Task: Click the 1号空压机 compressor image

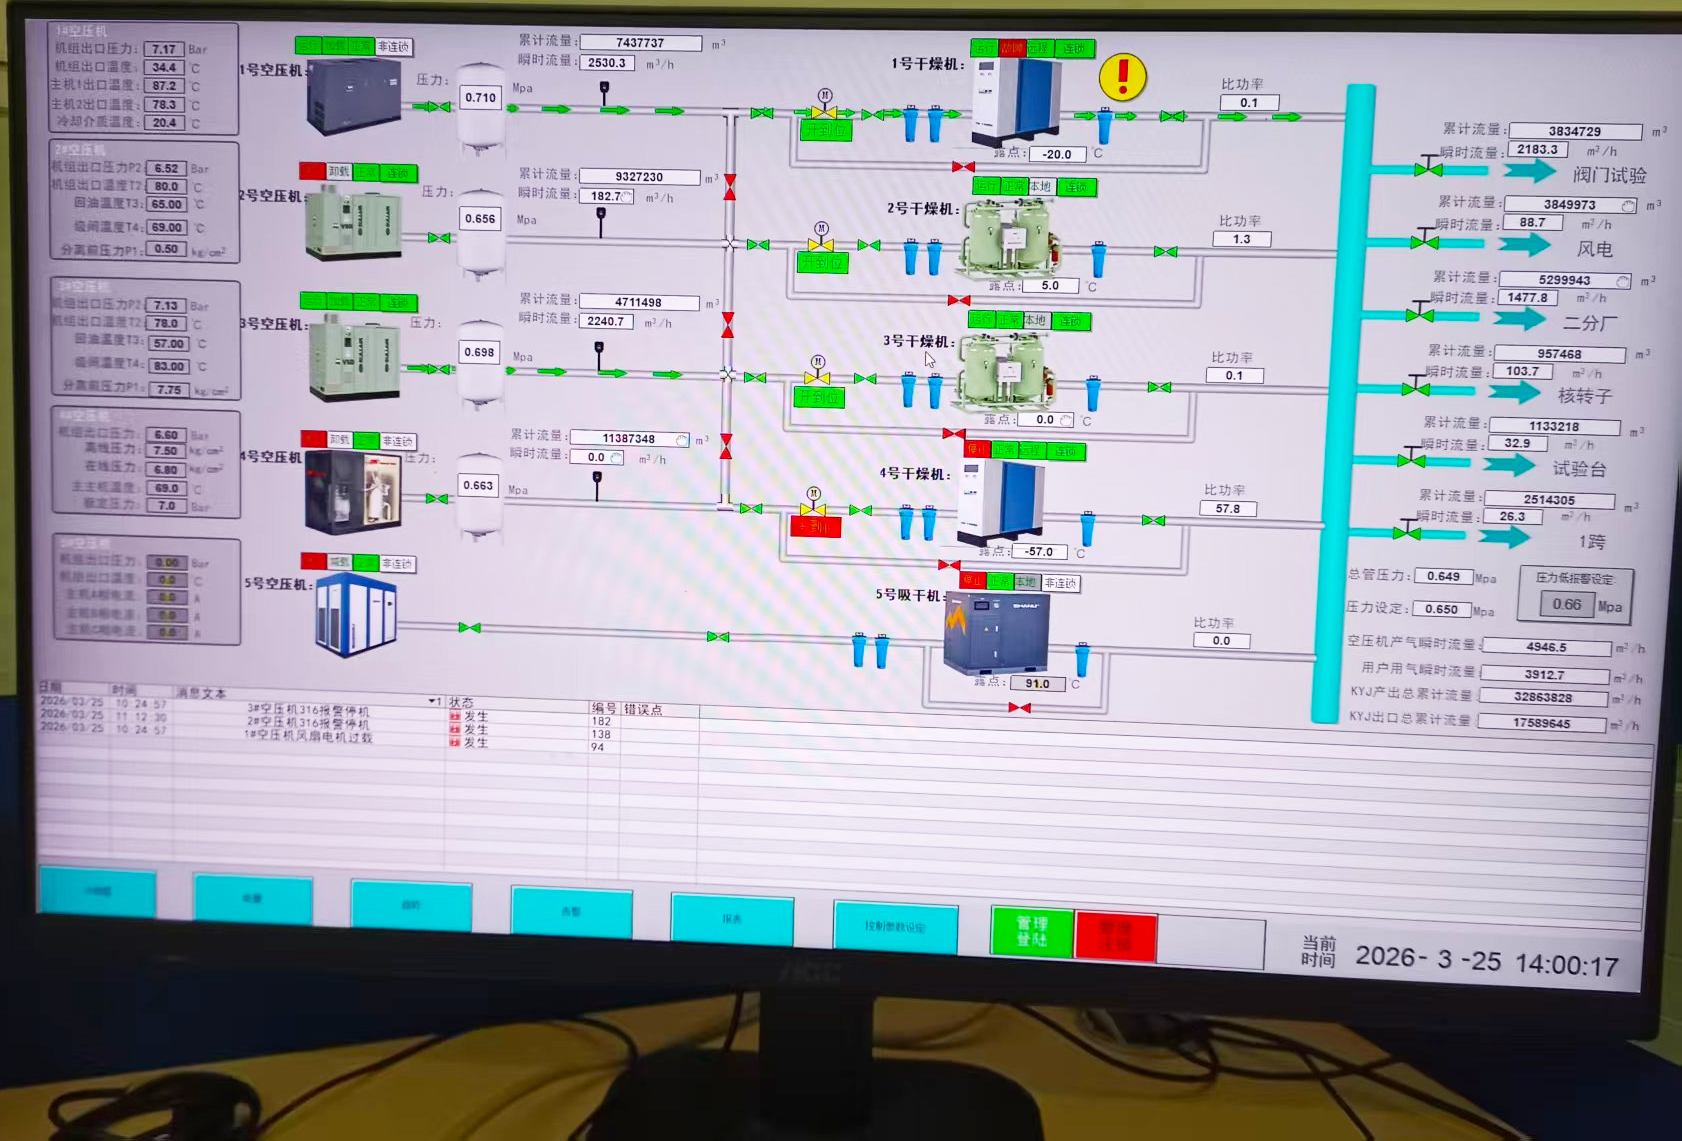Action: click(x=353, y=95)
